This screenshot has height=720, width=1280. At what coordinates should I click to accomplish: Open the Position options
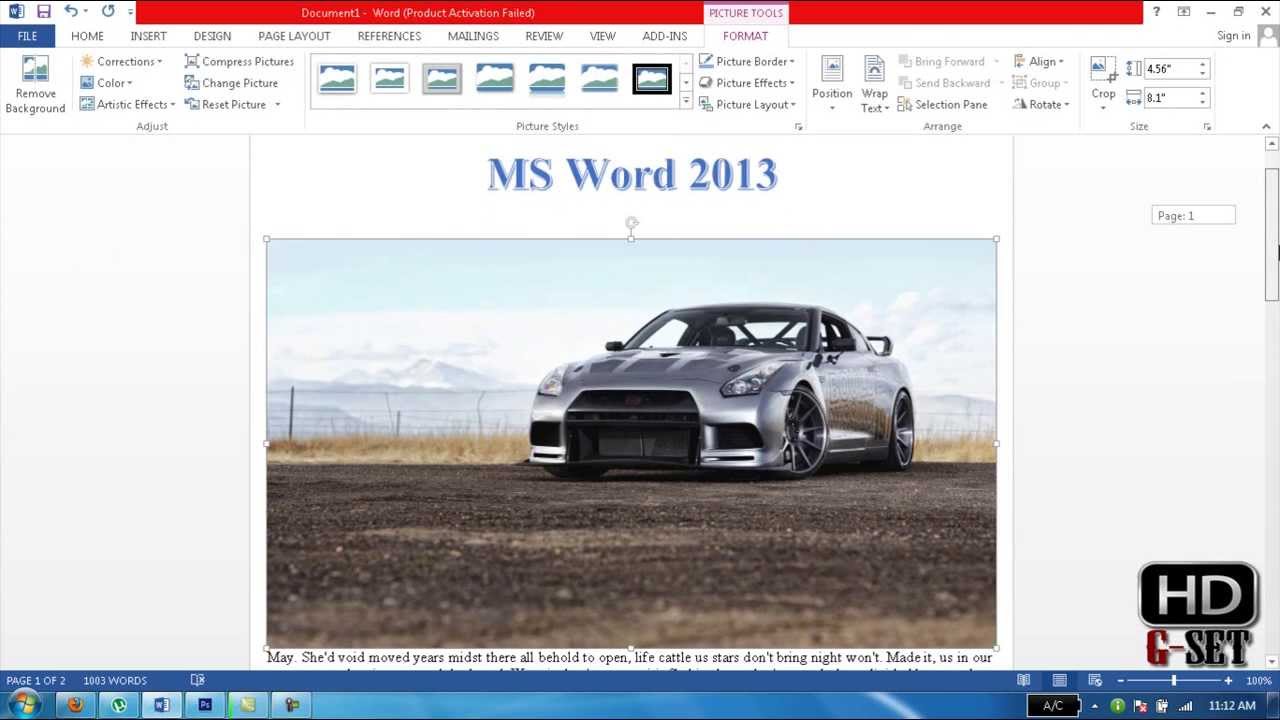pyautogui.click(x=832, y=85)
